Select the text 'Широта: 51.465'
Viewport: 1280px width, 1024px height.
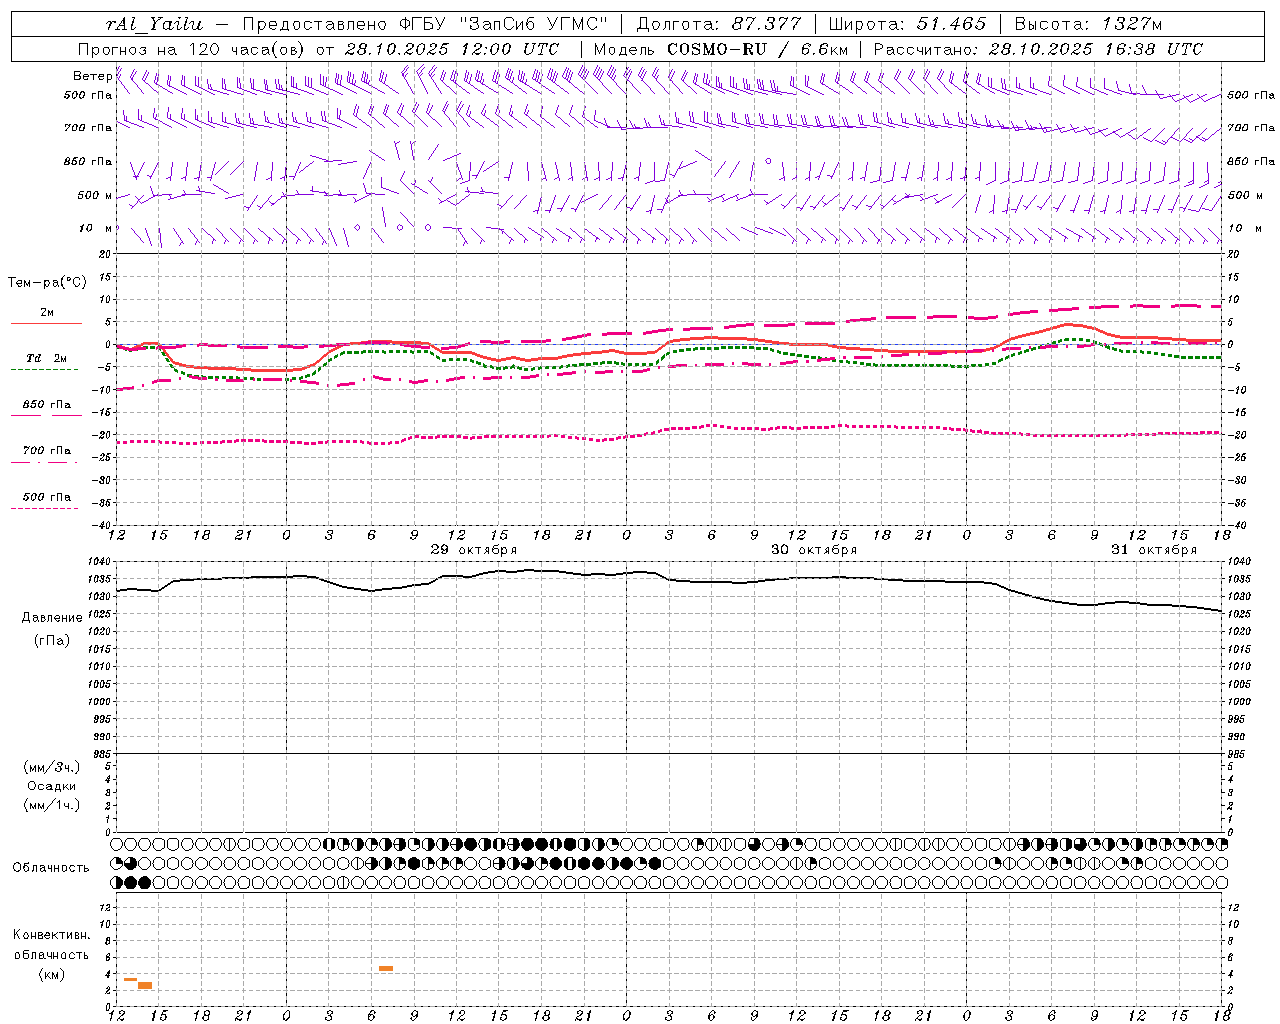click(x=907, y=24)
